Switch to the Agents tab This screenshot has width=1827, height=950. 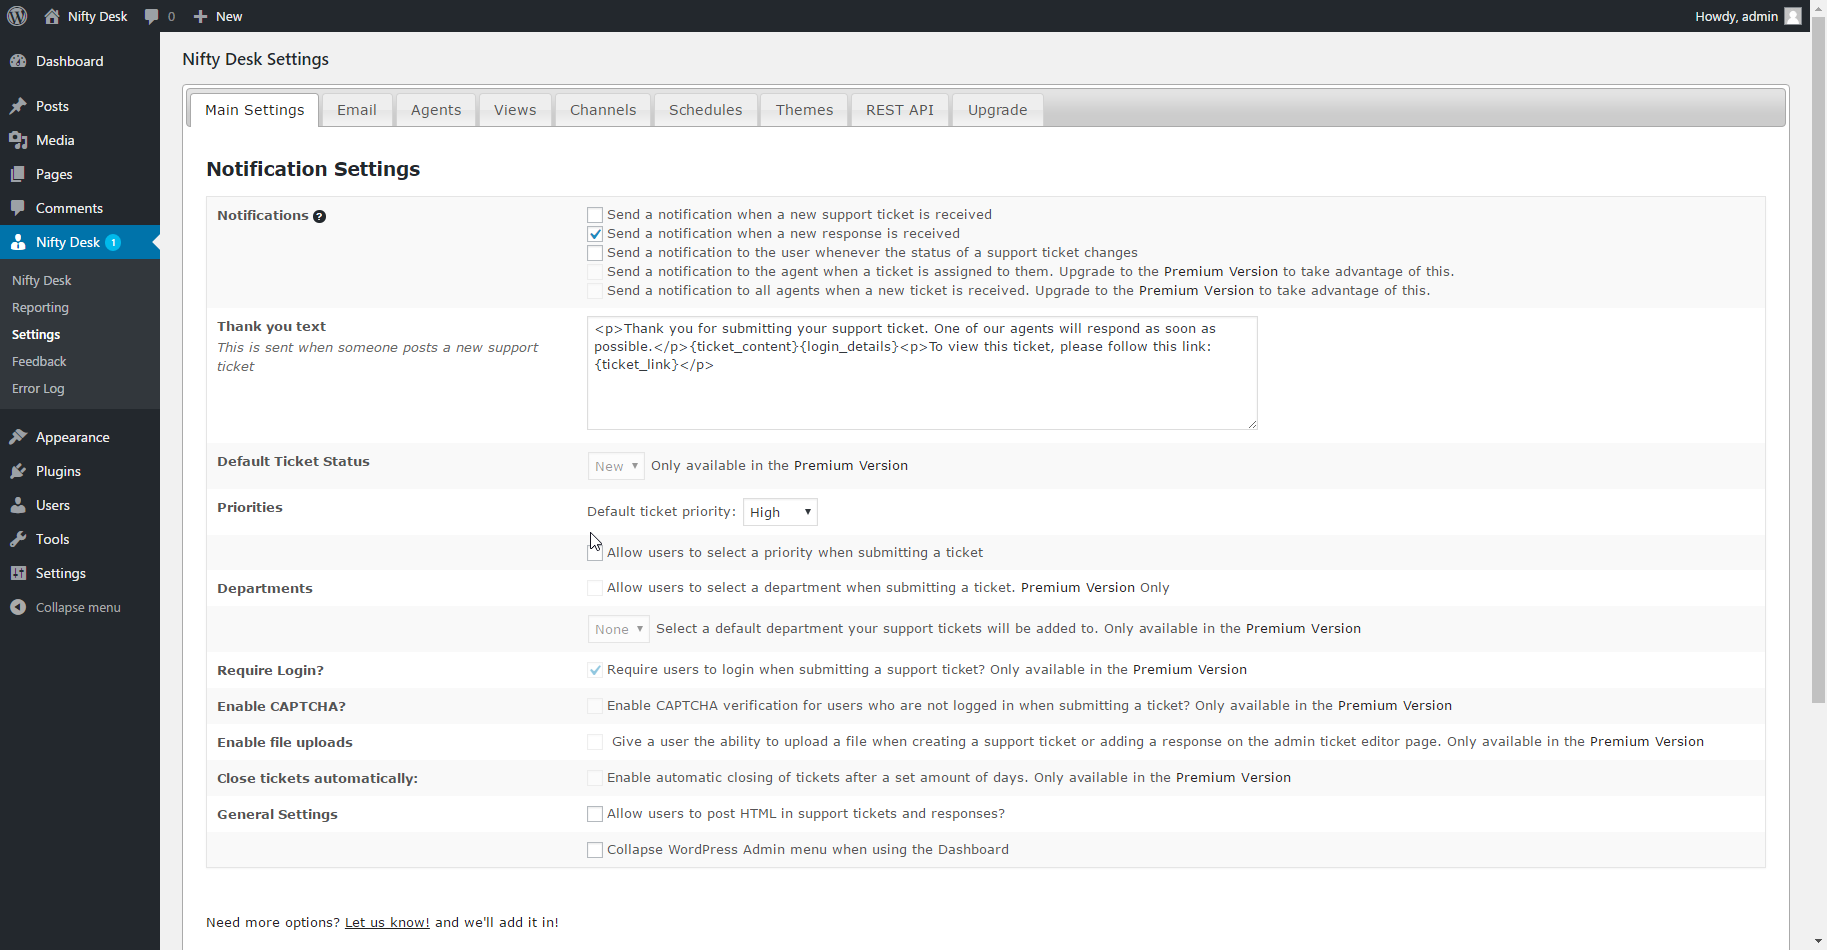[436, 110]
